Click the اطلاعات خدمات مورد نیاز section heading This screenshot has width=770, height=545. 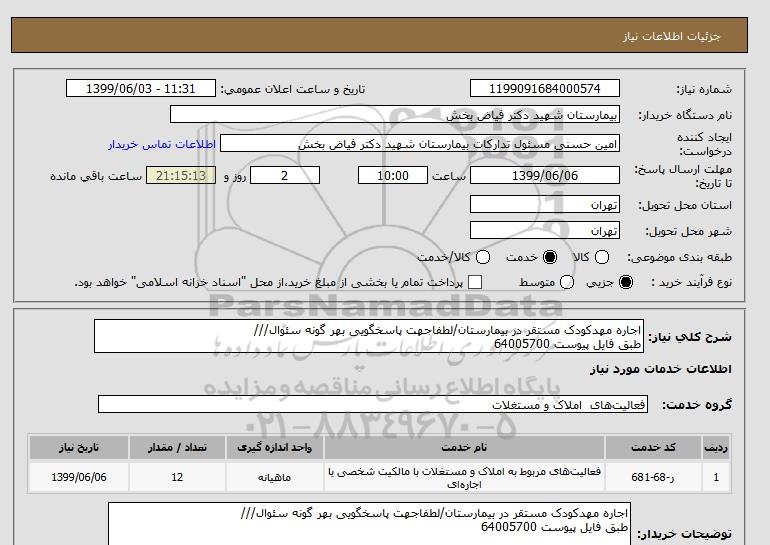[x=660, y=369]
